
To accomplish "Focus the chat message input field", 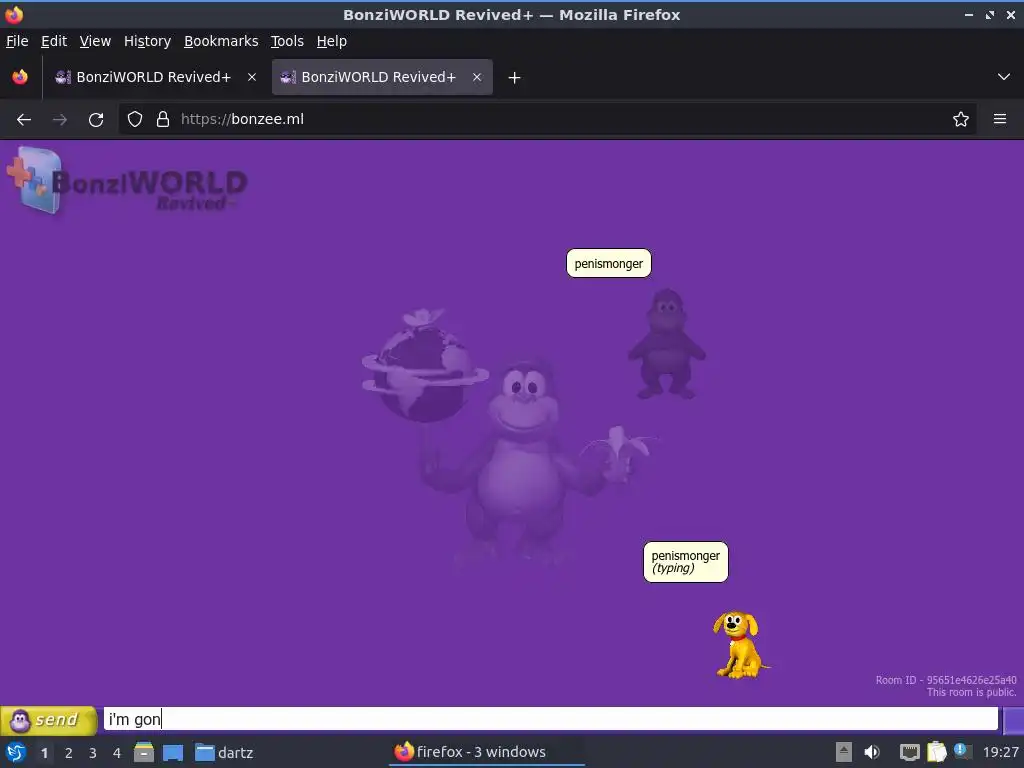I will (551, 719).
